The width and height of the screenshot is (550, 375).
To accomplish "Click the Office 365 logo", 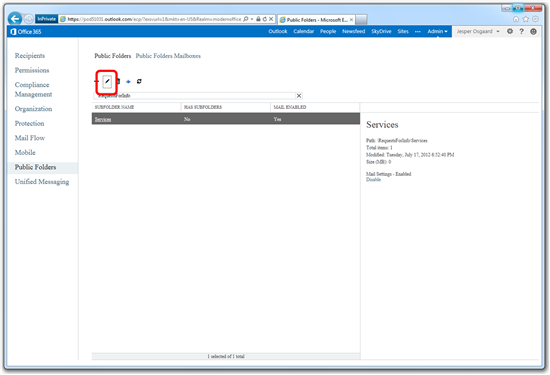I will 26,32.
